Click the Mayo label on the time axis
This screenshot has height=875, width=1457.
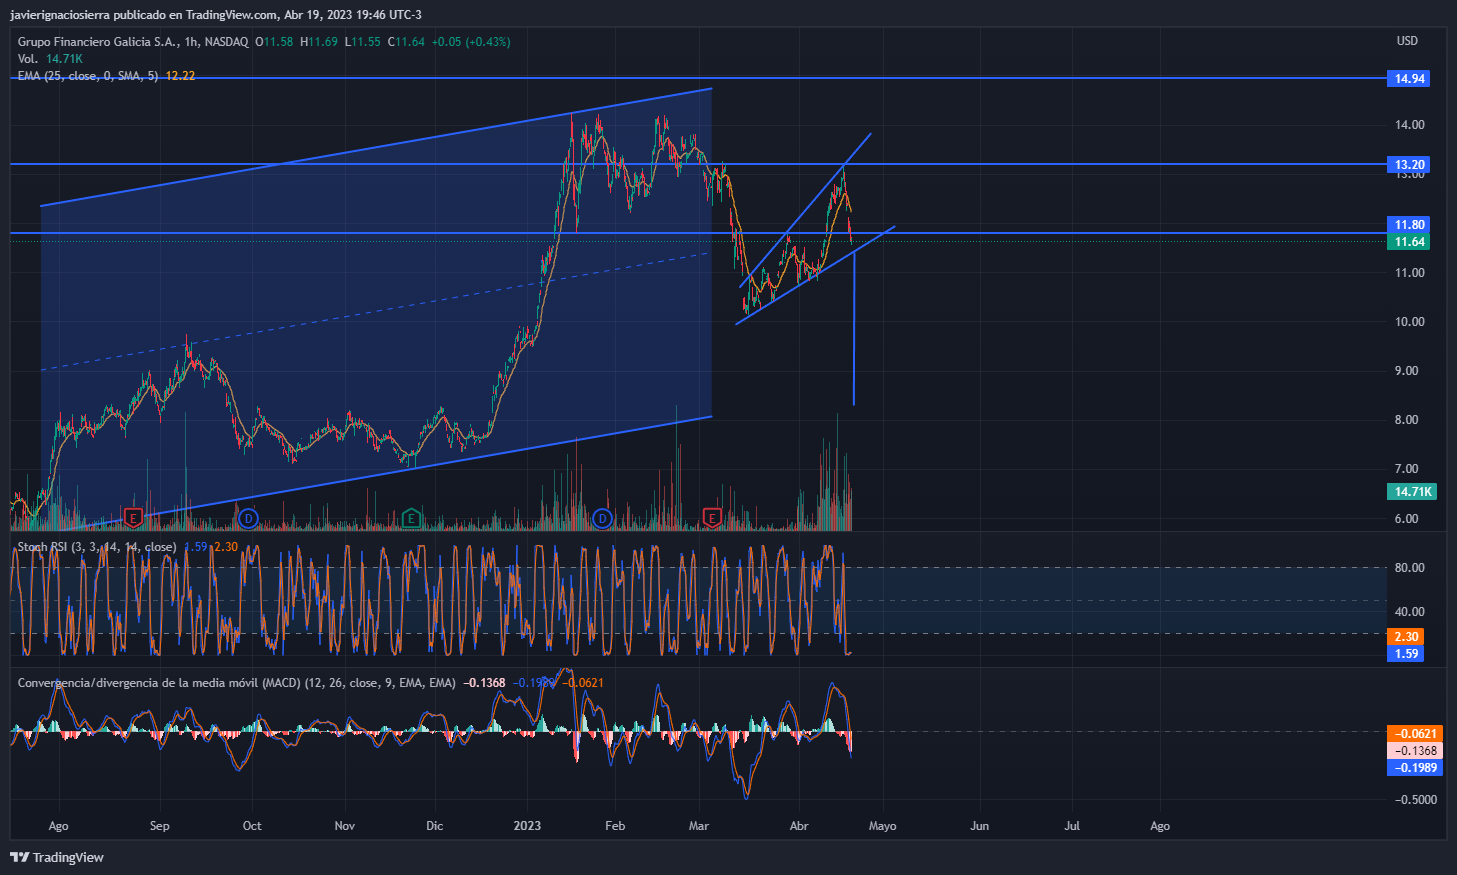tap(882, 826)
